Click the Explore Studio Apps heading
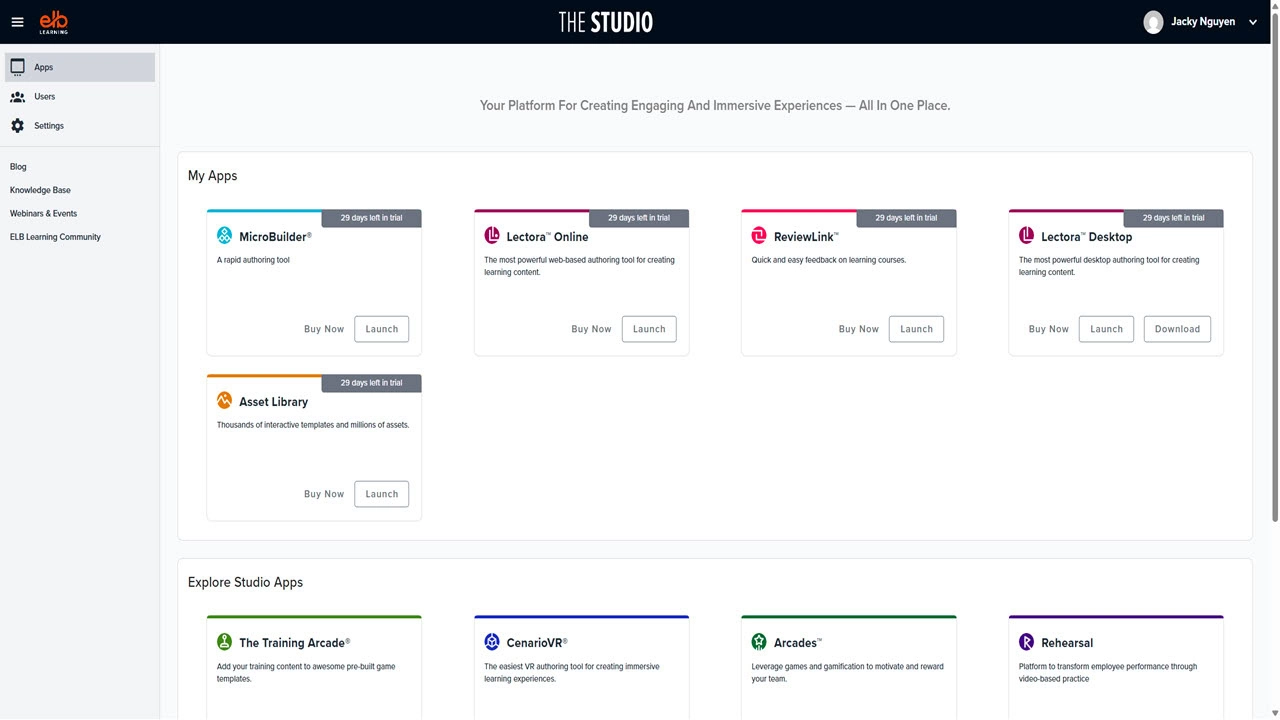Image resolution: width=1280 pixels, height=720 pixels. tap(246, 582)
